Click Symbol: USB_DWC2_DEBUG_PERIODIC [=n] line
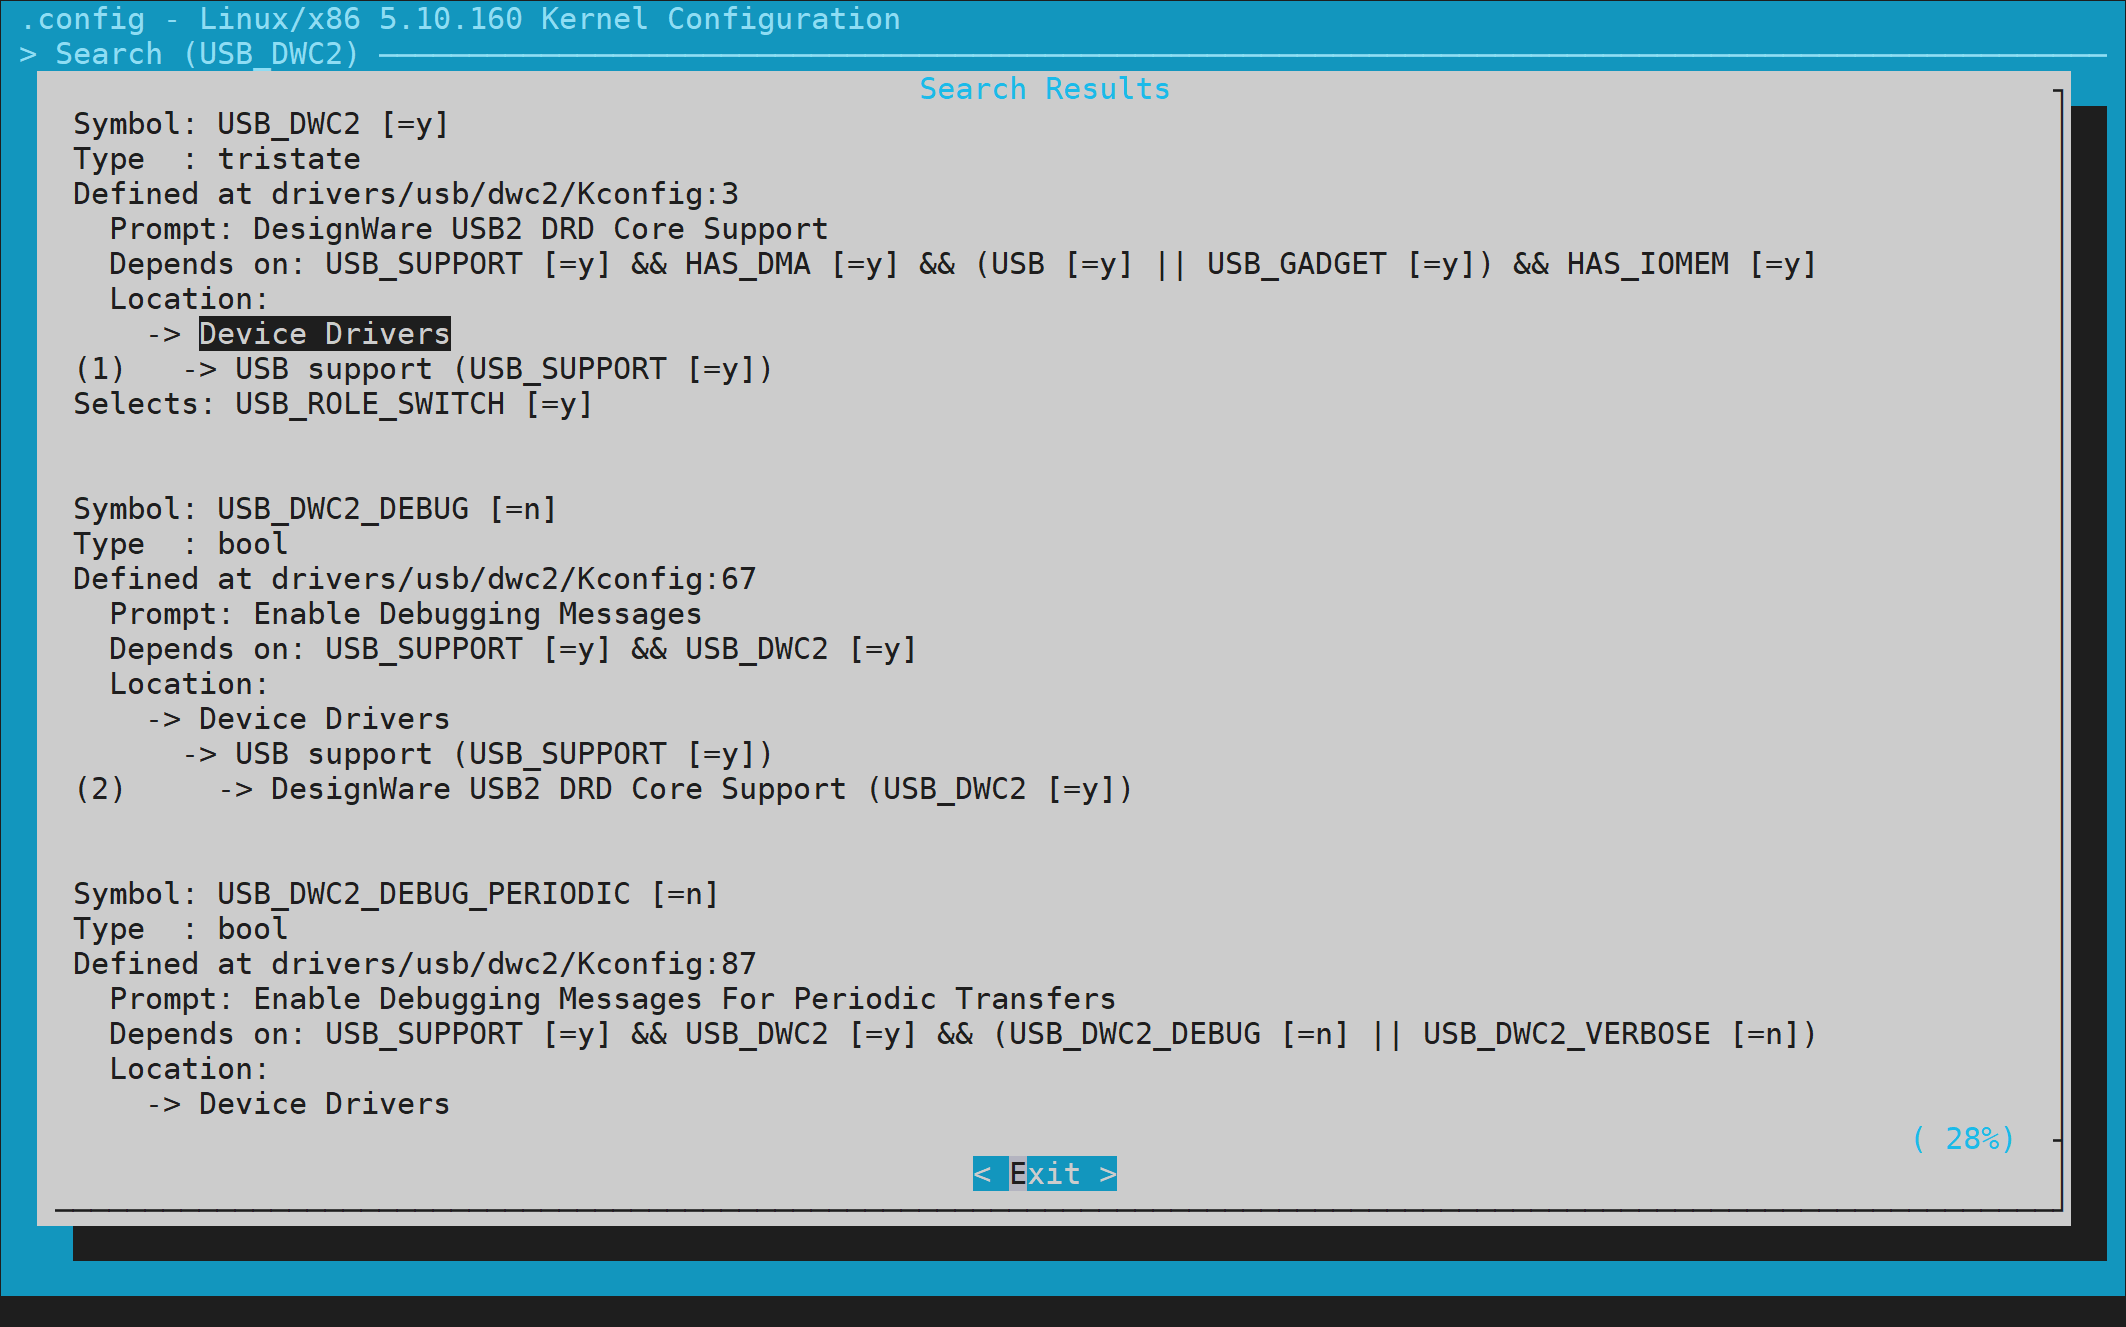Screen dimensions: 2126x1327 396,894
